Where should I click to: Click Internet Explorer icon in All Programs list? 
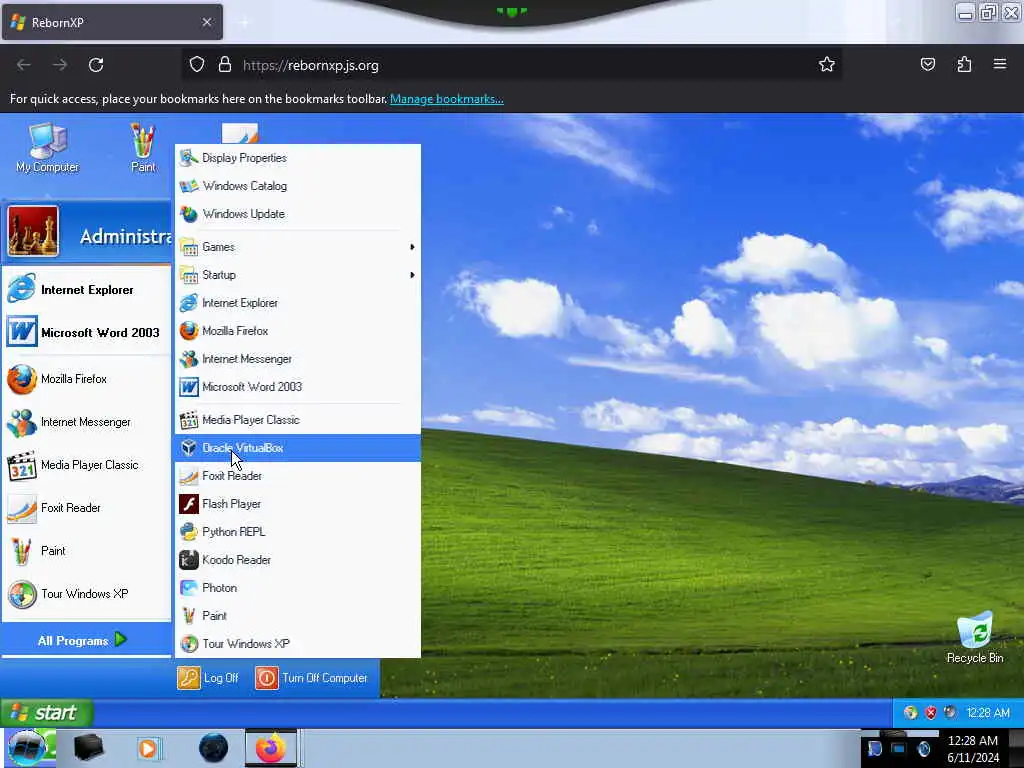pos(189,303)
